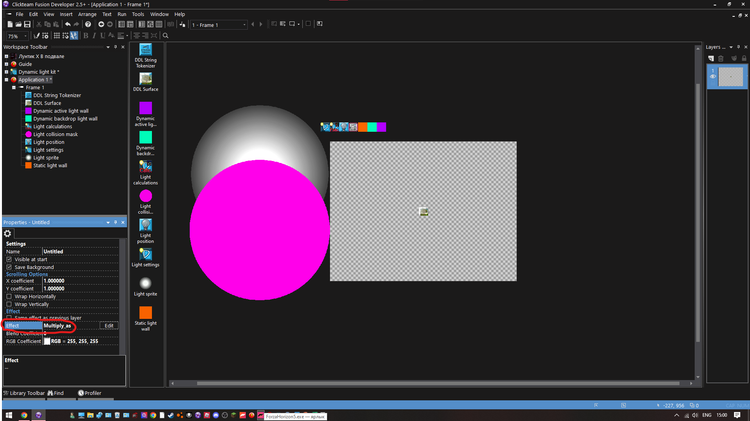
Task: Click the zoom magnifier toolbar icon
Action: point(165,36)
